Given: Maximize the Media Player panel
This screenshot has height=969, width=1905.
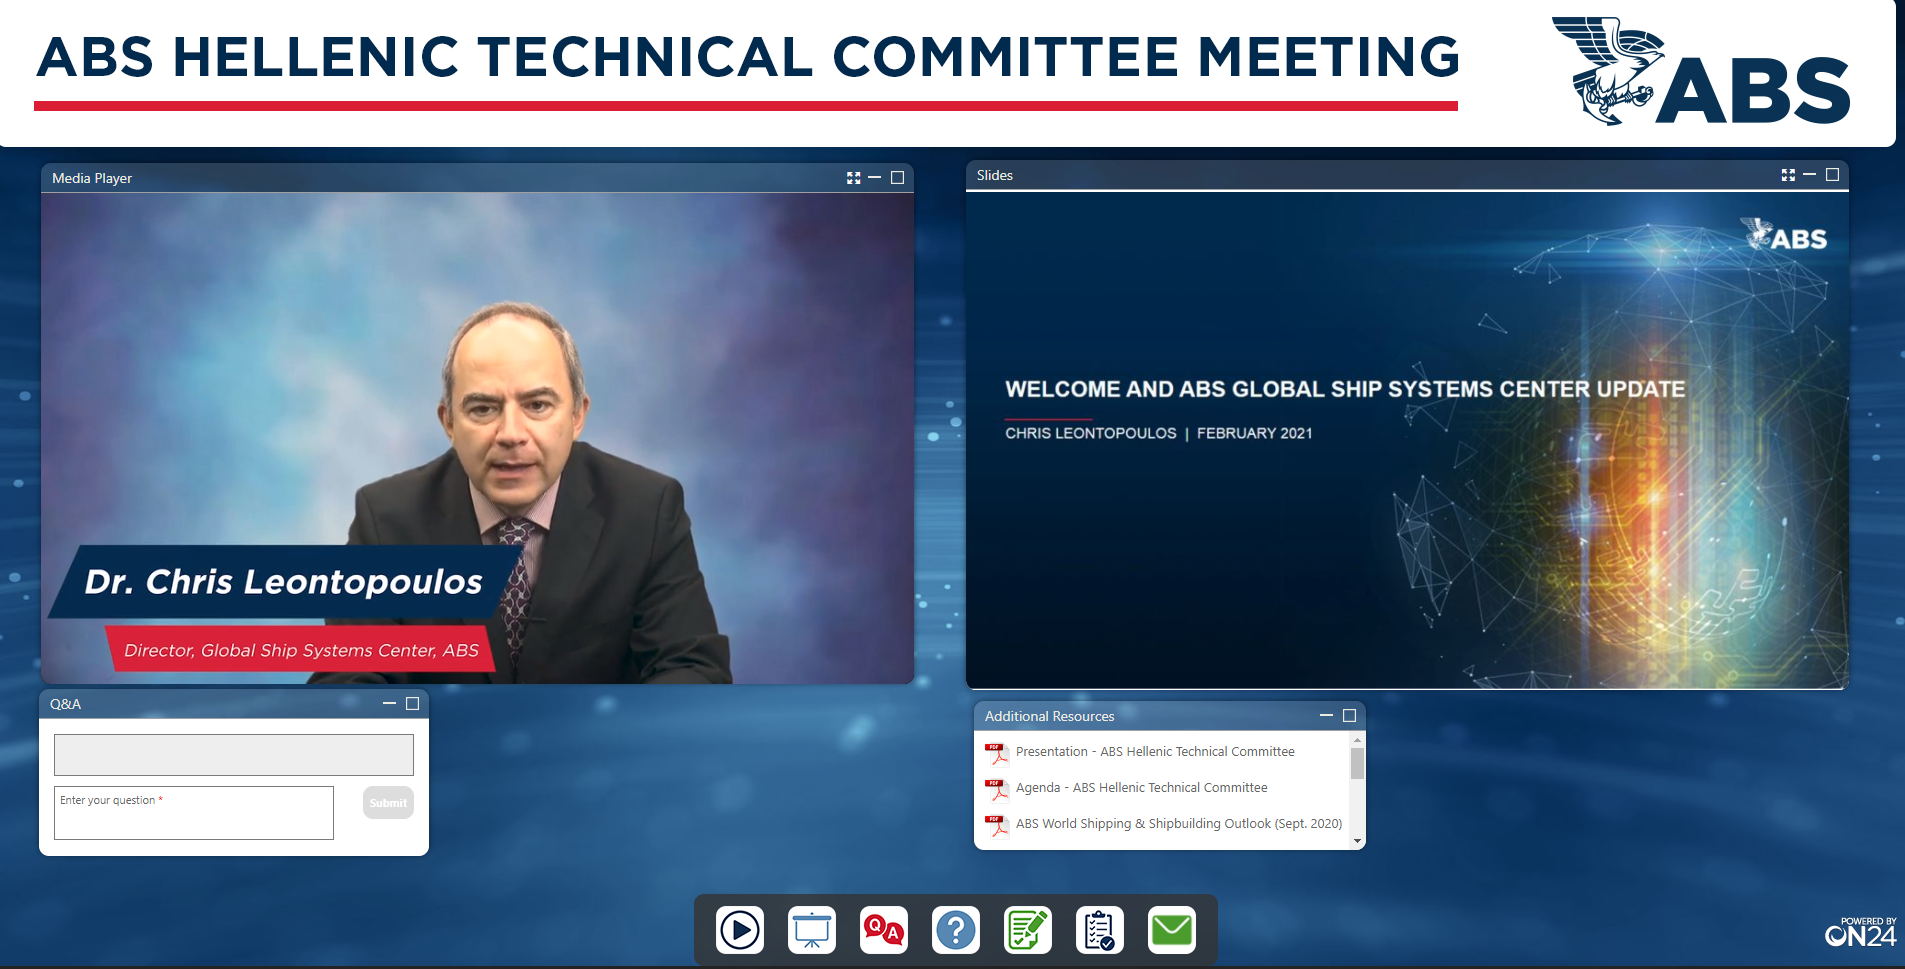Looking at the screenshot, I should (x=898, y=178).
